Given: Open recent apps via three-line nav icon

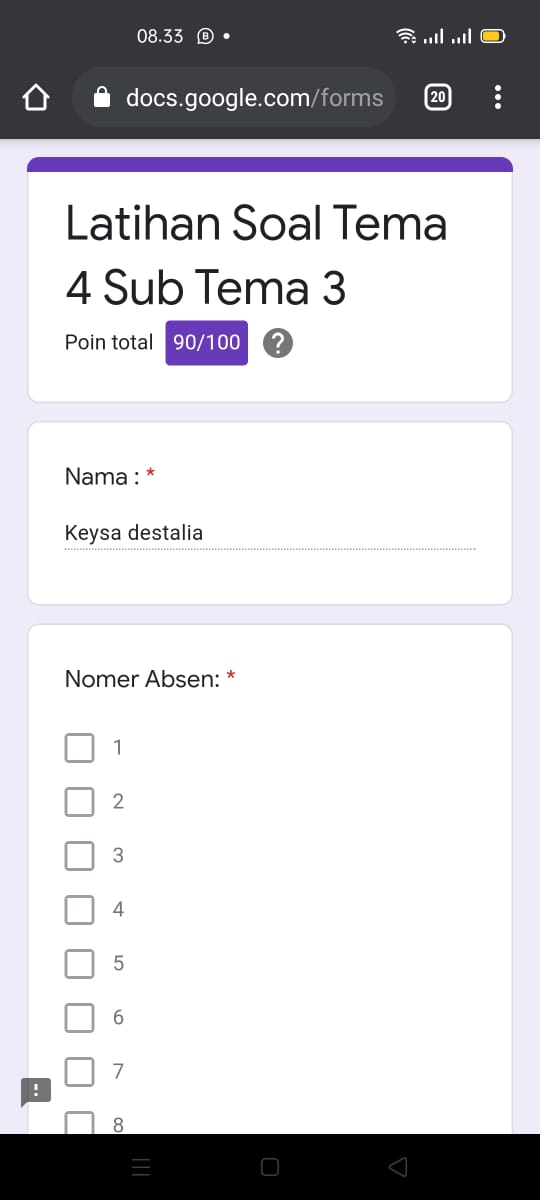Looking at the screenshot, I should (141, 1167).
